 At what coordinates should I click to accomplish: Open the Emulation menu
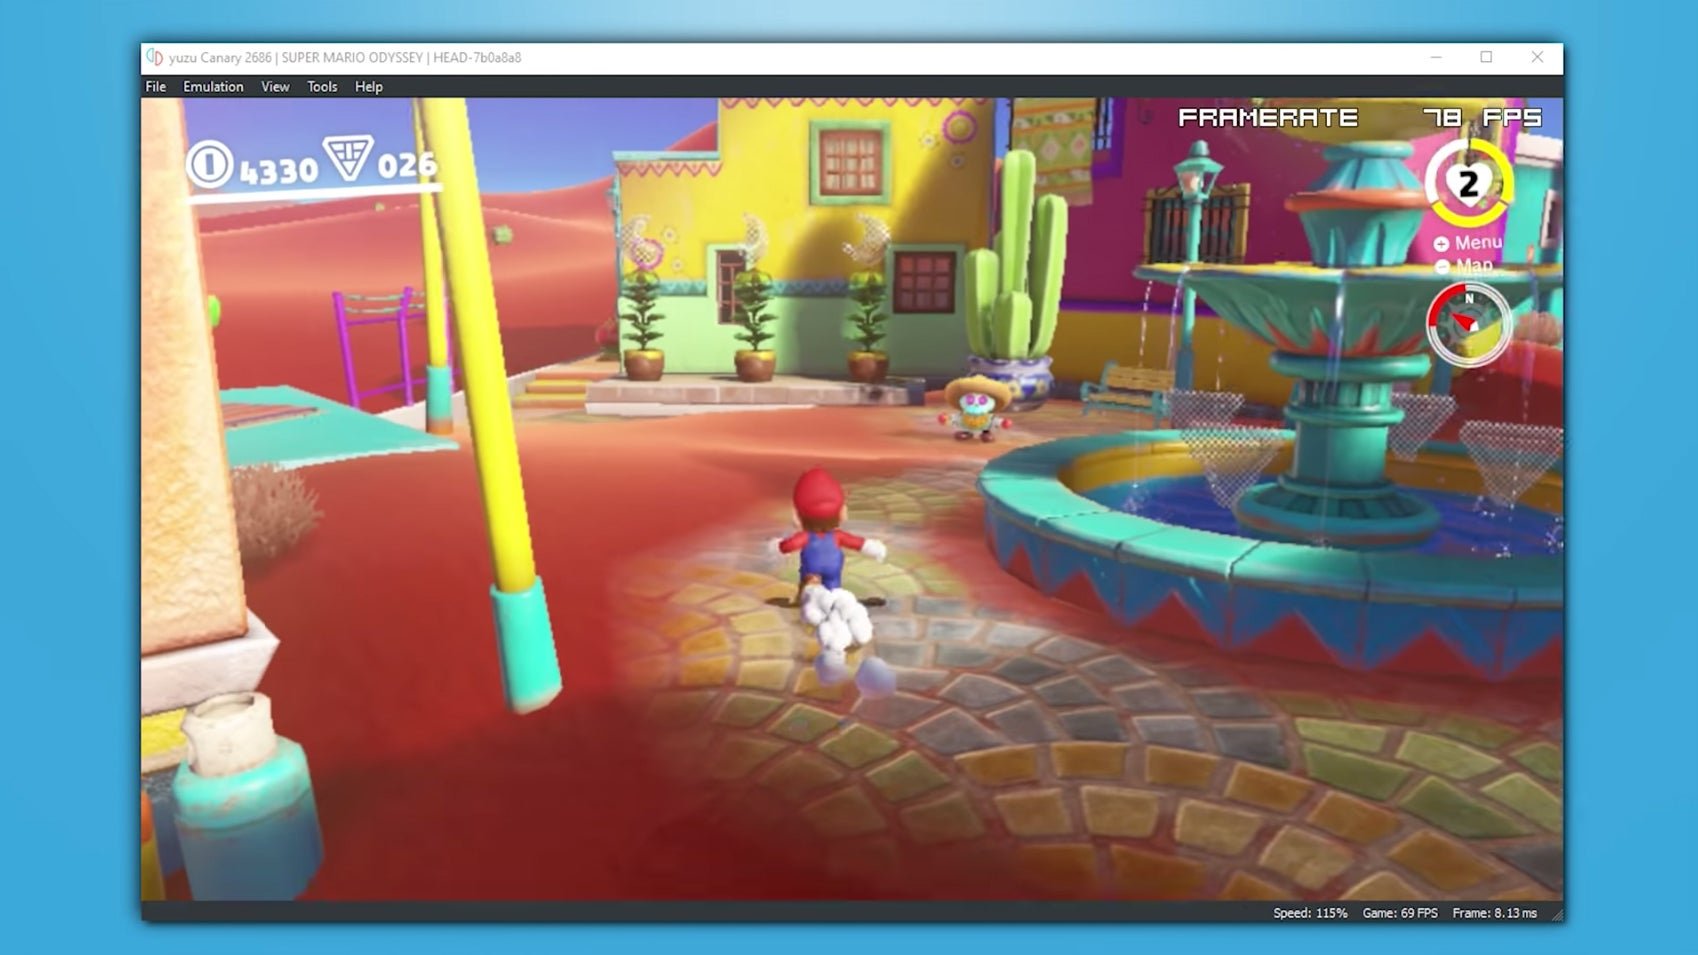(213, 87)
